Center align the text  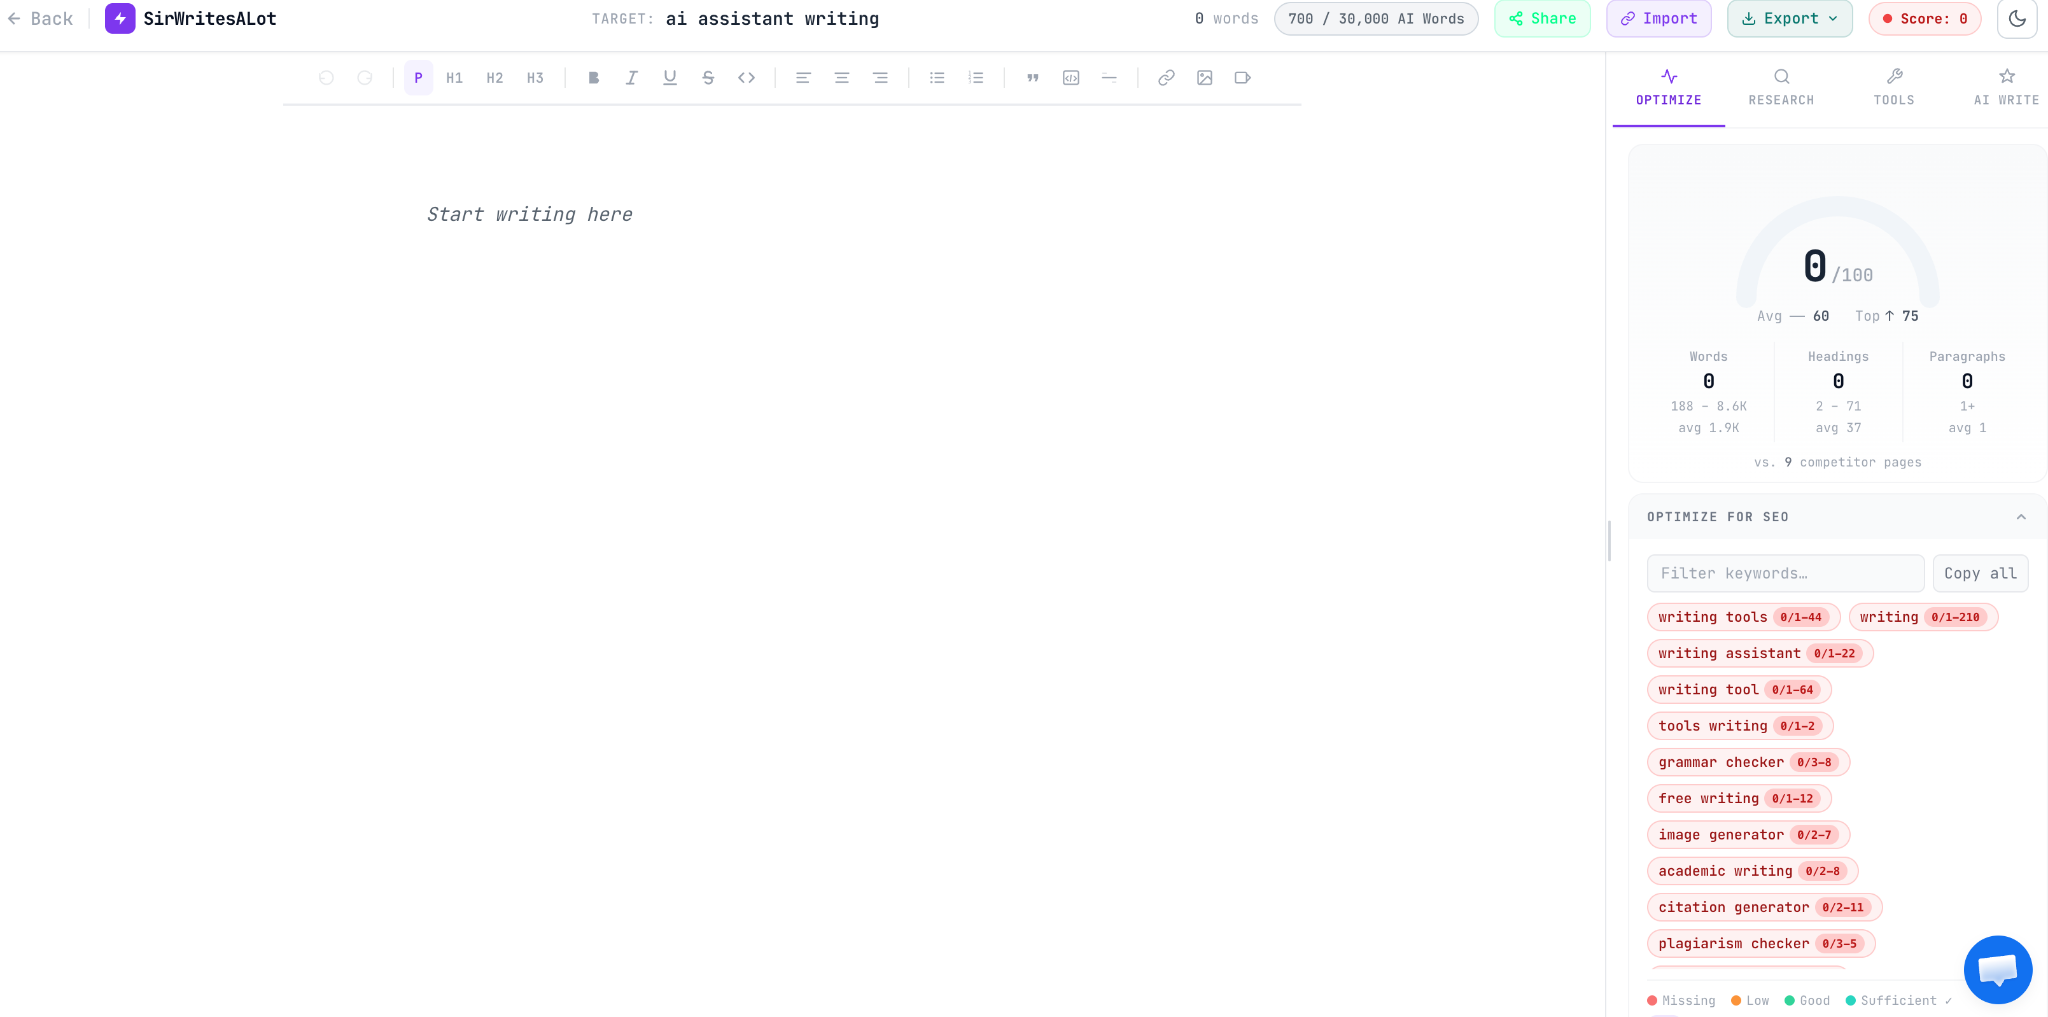click(842, 78)
